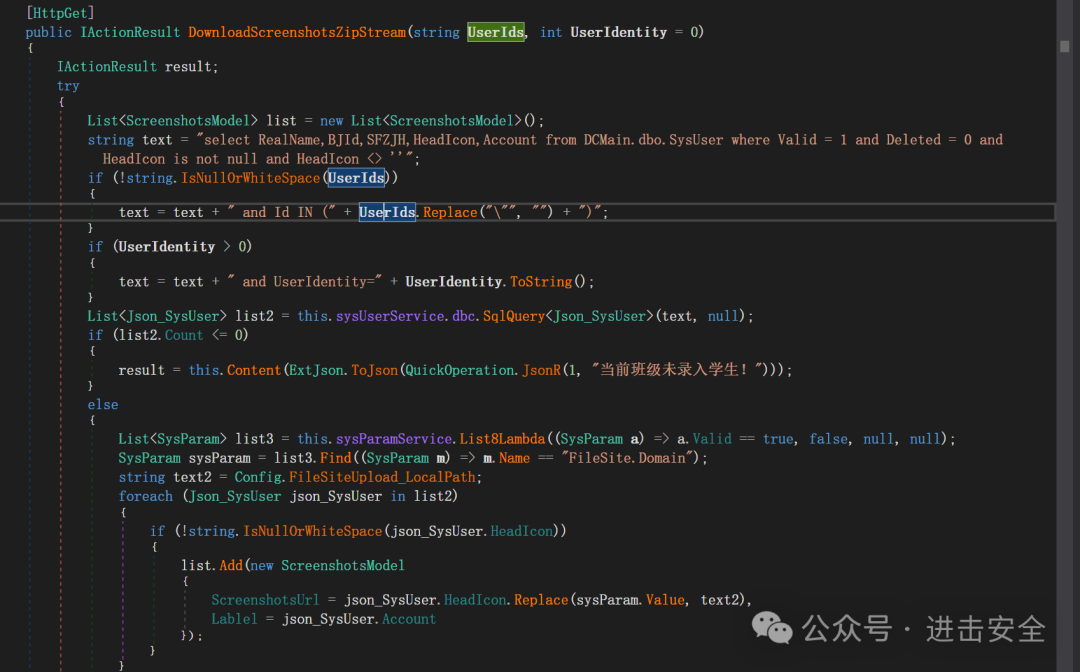Click the try keyword
The image size is (1080, 672).
point(68,86)
